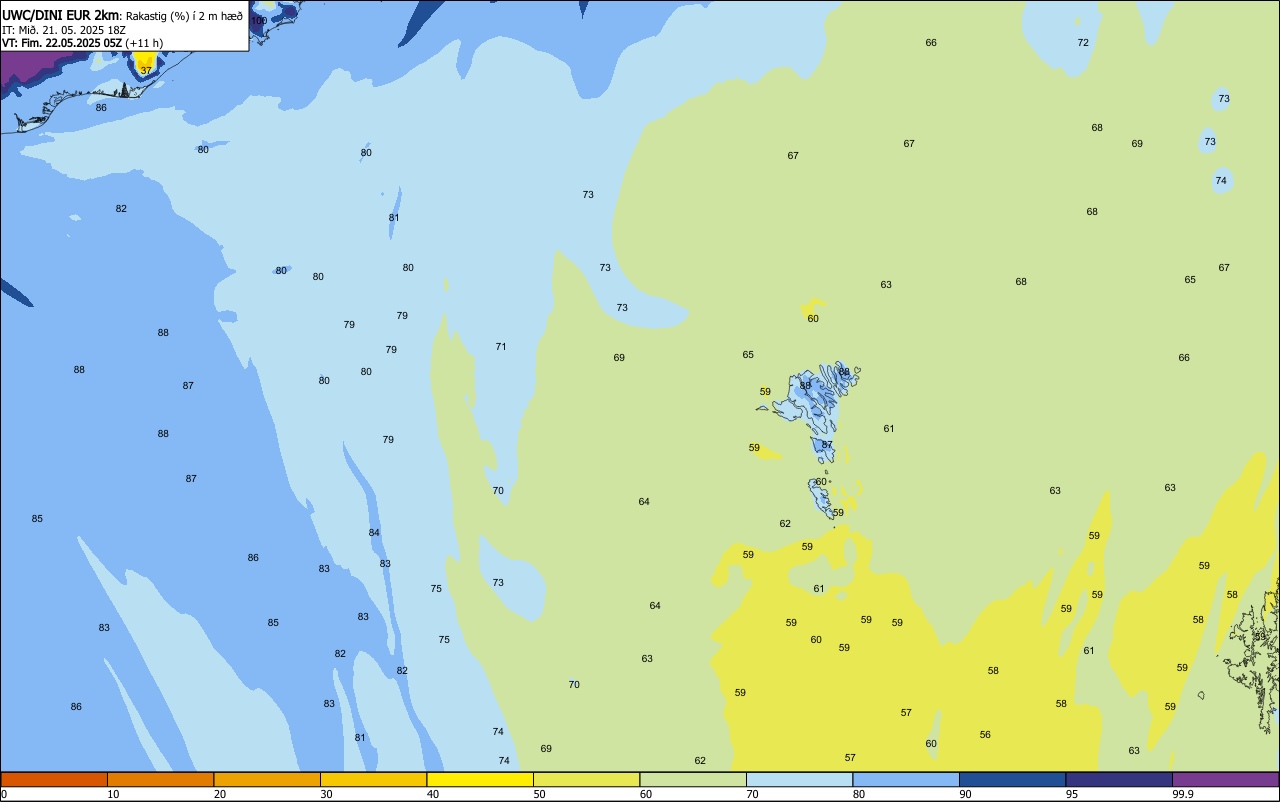Click the 40–50 bright yellow legend swatch

click(x=480, y=779)
